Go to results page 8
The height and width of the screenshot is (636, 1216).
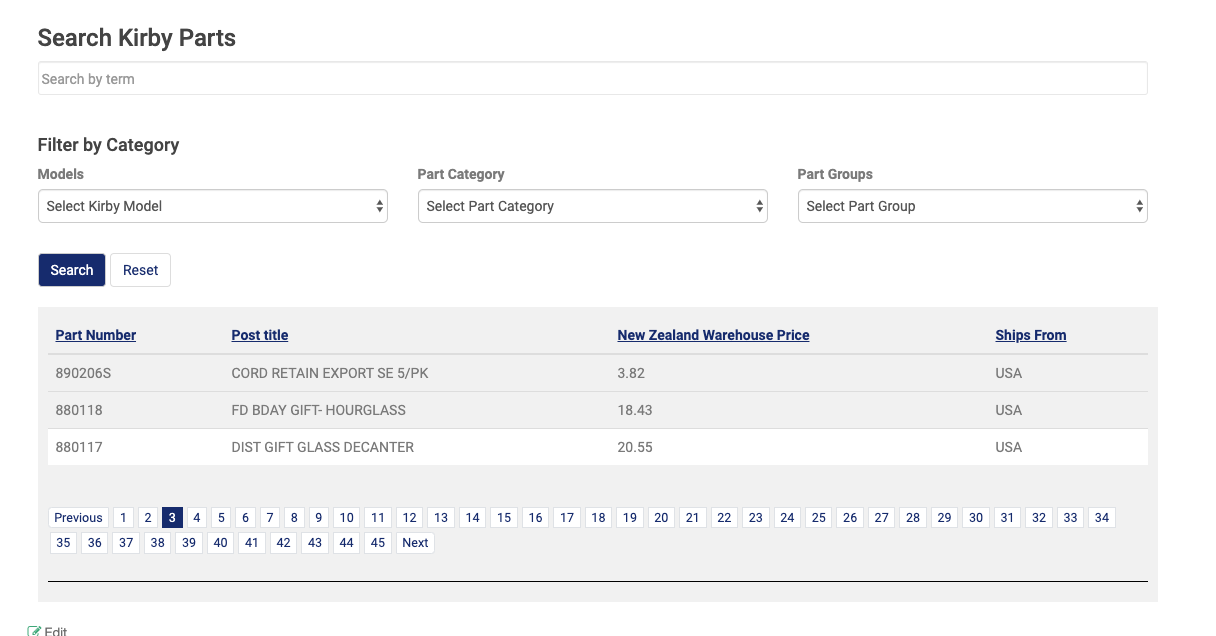click(x=294, y=517)
